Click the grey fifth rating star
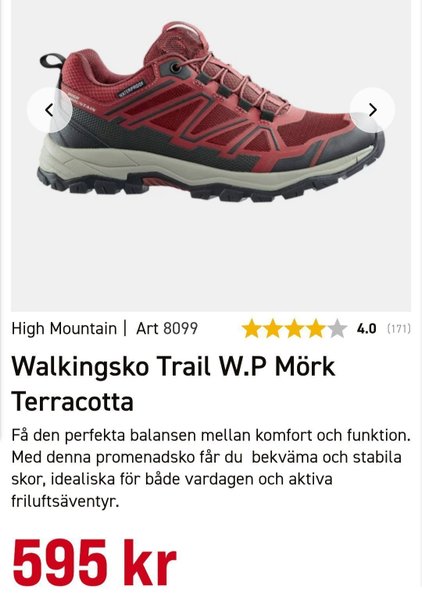Image resolution: width=422 pixels, height=600 pixels. click(x=337, y=329)
